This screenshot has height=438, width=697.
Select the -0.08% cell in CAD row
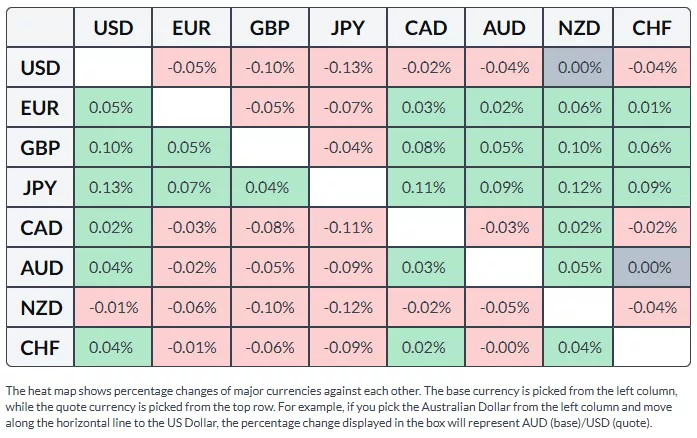pyautogui.click(x=270, y=228)
